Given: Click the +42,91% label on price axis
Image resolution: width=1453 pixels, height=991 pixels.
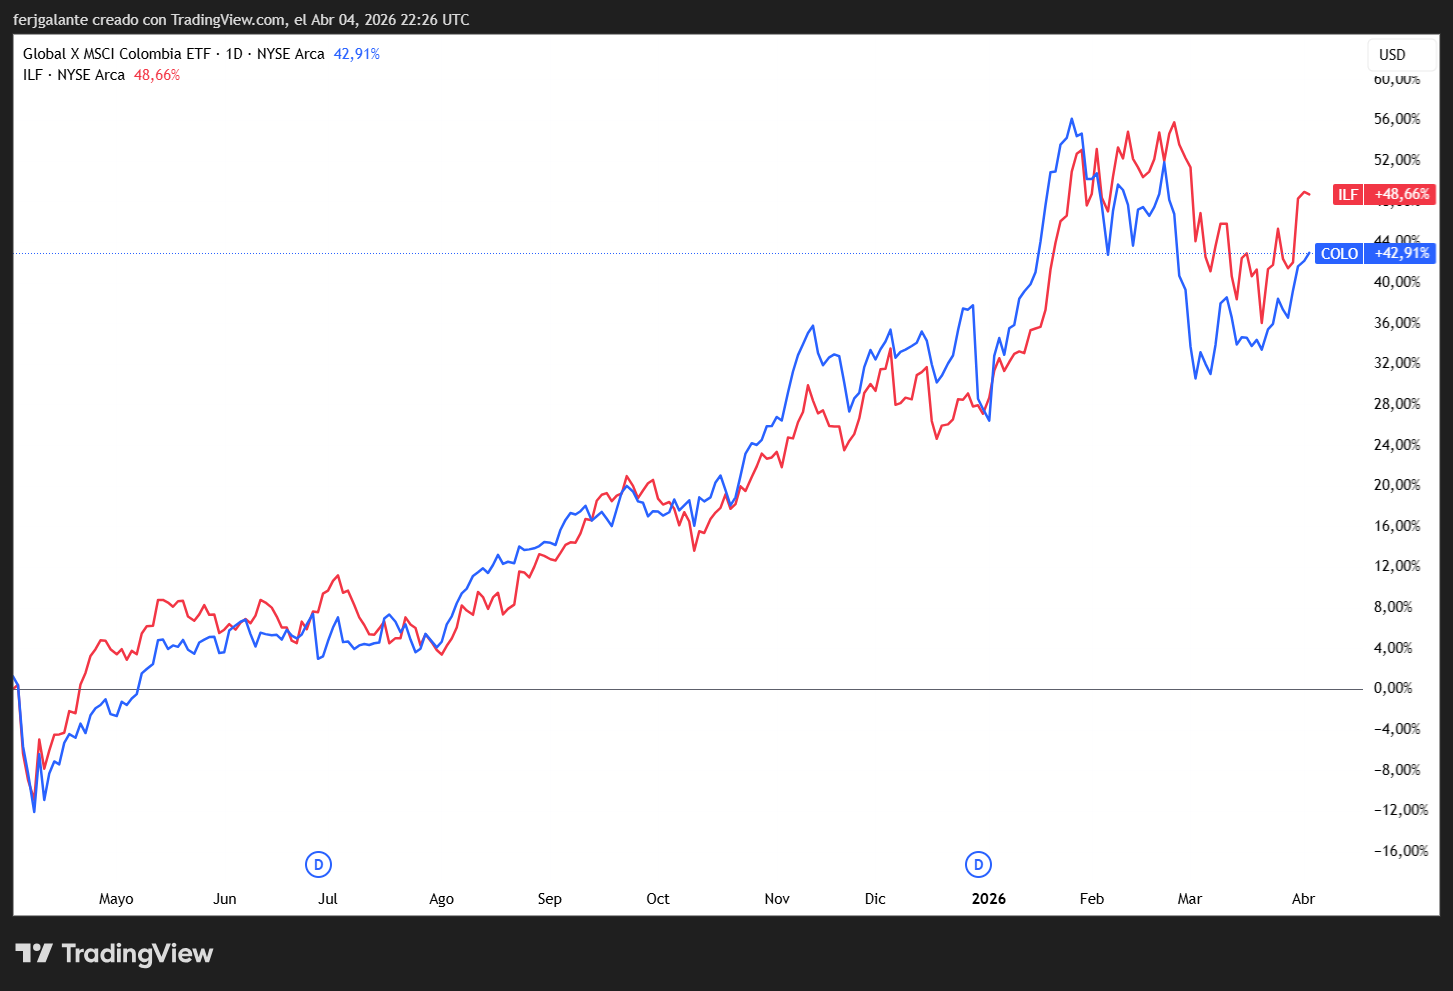Looking at the screenshot, I should [1401, 253].
